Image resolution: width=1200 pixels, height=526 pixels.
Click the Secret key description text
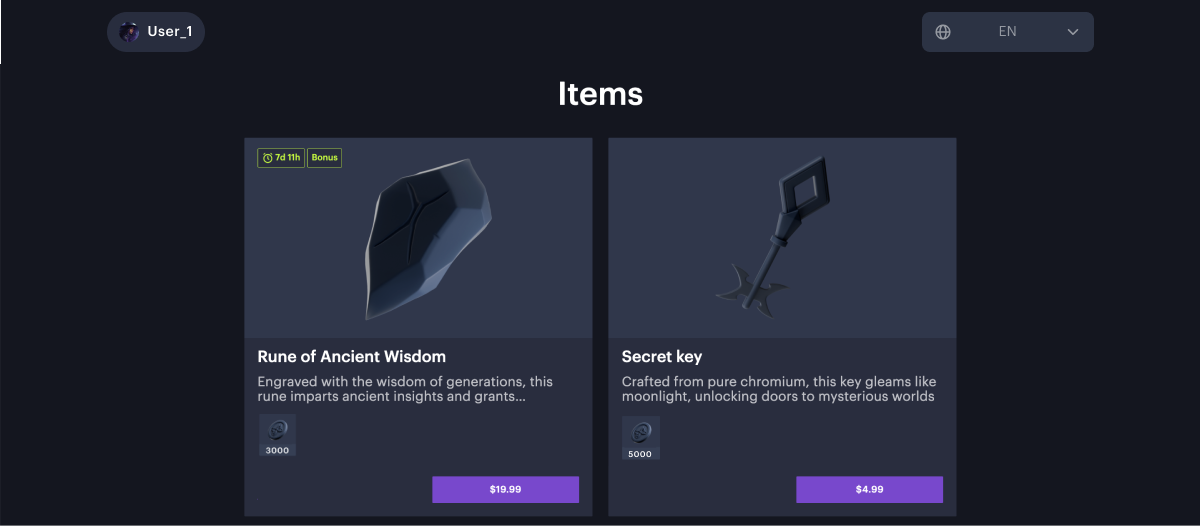pos(778,389)
